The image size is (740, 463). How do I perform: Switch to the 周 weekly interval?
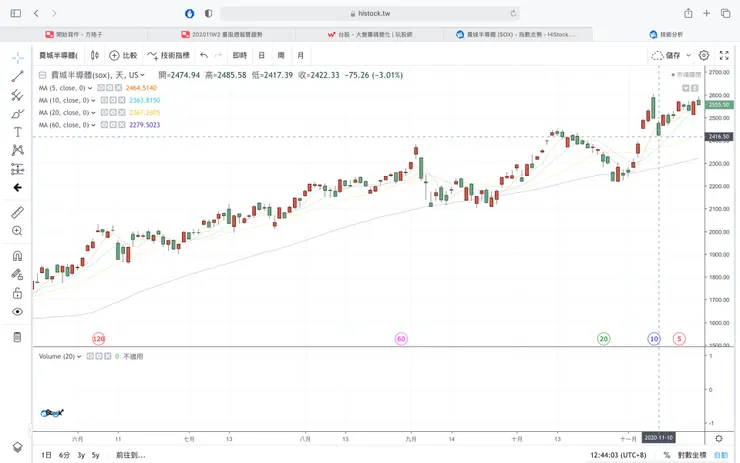point(281,56)
